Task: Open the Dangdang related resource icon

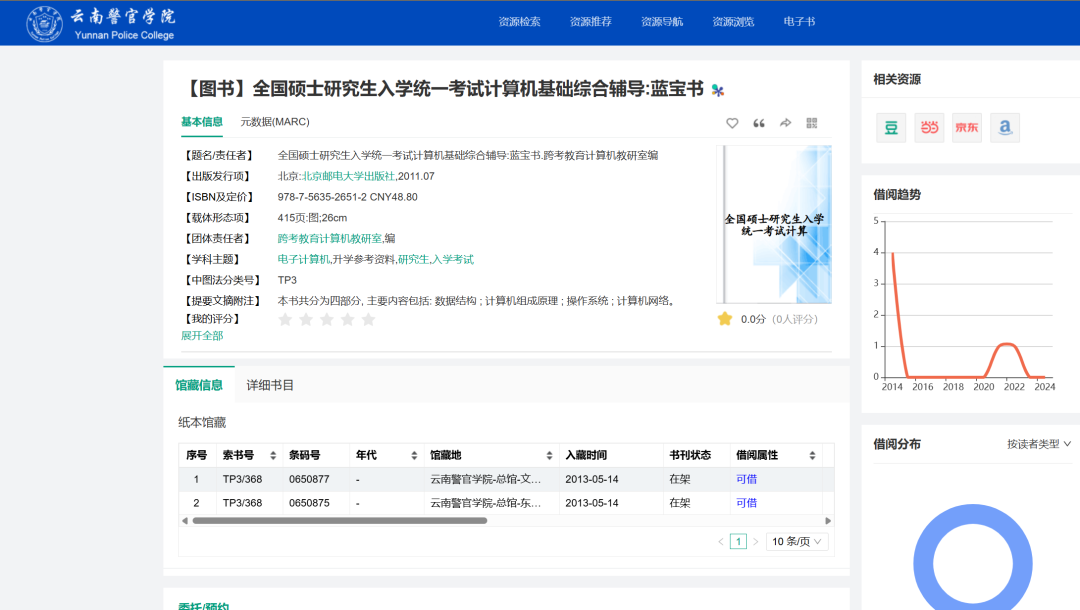Action: point(928,127)
